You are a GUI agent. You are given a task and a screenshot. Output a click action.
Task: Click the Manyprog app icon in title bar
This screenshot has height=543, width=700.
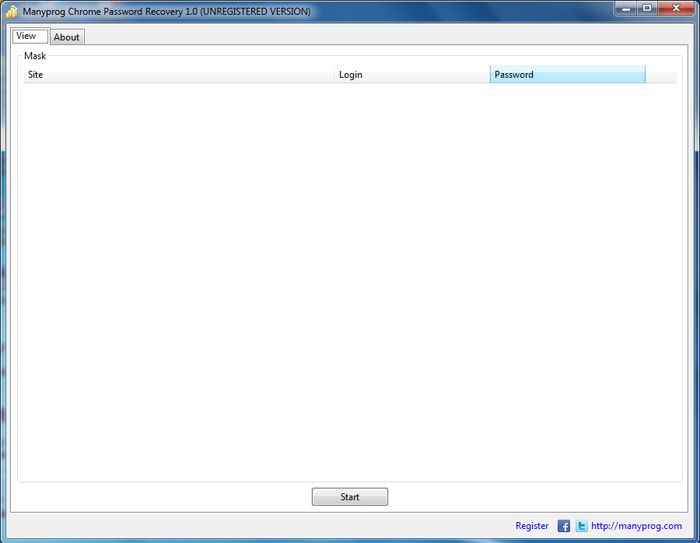[12, 12]
